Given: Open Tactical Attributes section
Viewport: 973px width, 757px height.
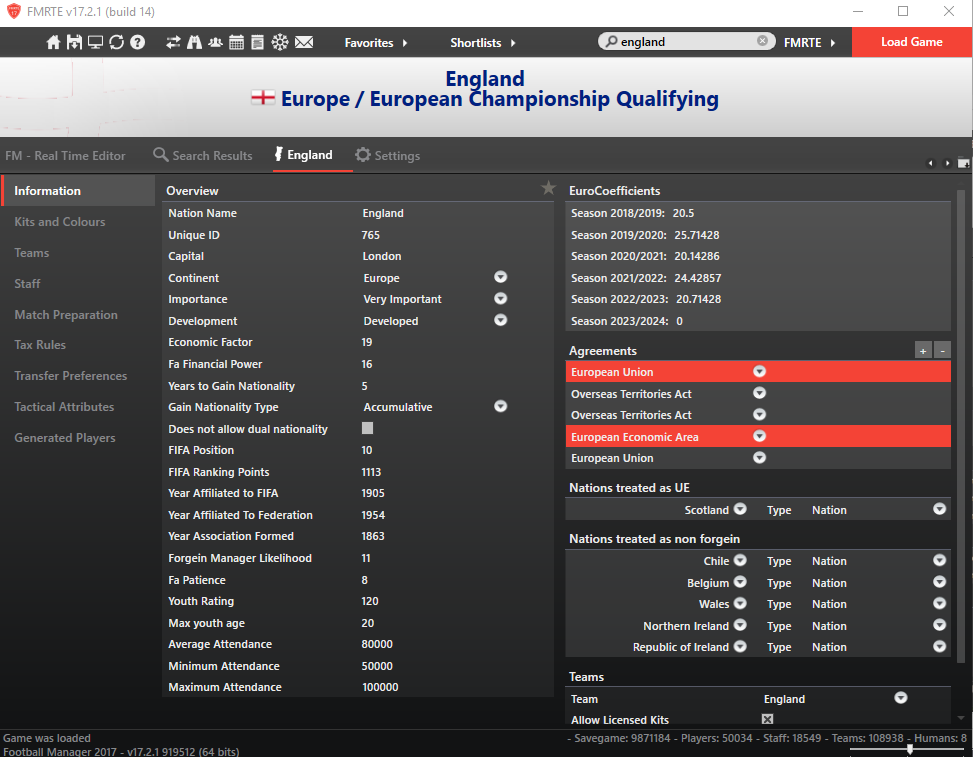Looking at the screenshot, I should click(65, 406).
